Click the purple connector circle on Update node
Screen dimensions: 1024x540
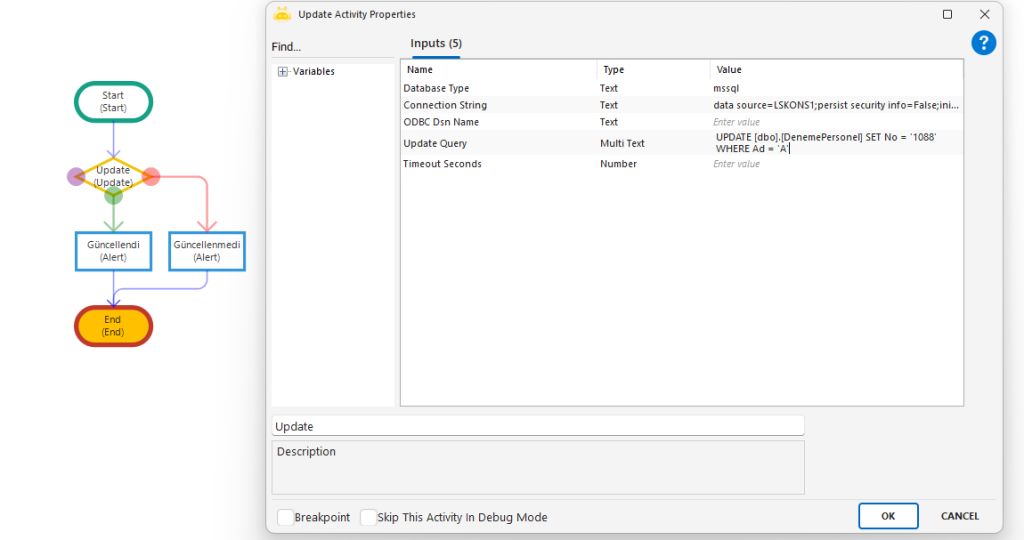76,177
